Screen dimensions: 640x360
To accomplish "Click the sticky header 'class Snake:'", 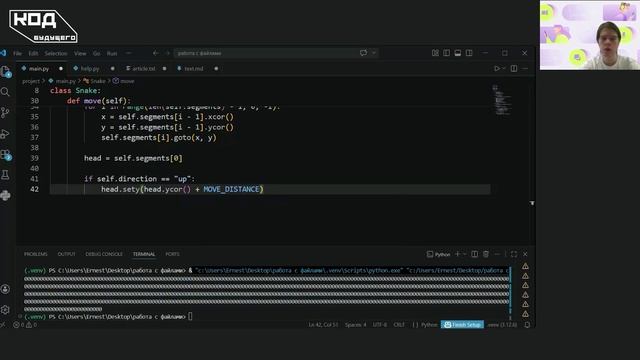I will point(75,91).
